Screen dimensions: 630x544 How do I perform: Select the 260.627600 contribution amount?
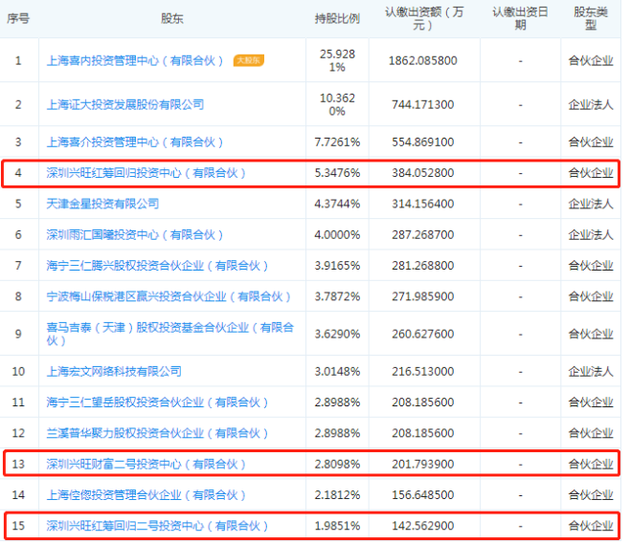pyautogui.click(x=423, y=334)
